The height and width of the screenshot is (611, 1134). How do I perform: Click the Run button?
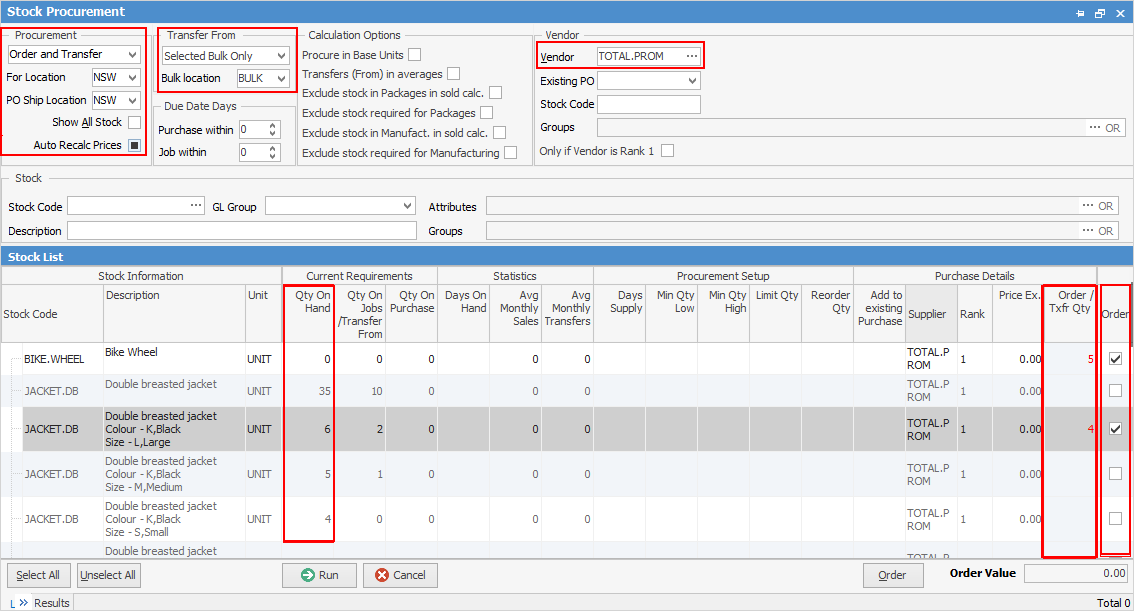coord(319,575)
